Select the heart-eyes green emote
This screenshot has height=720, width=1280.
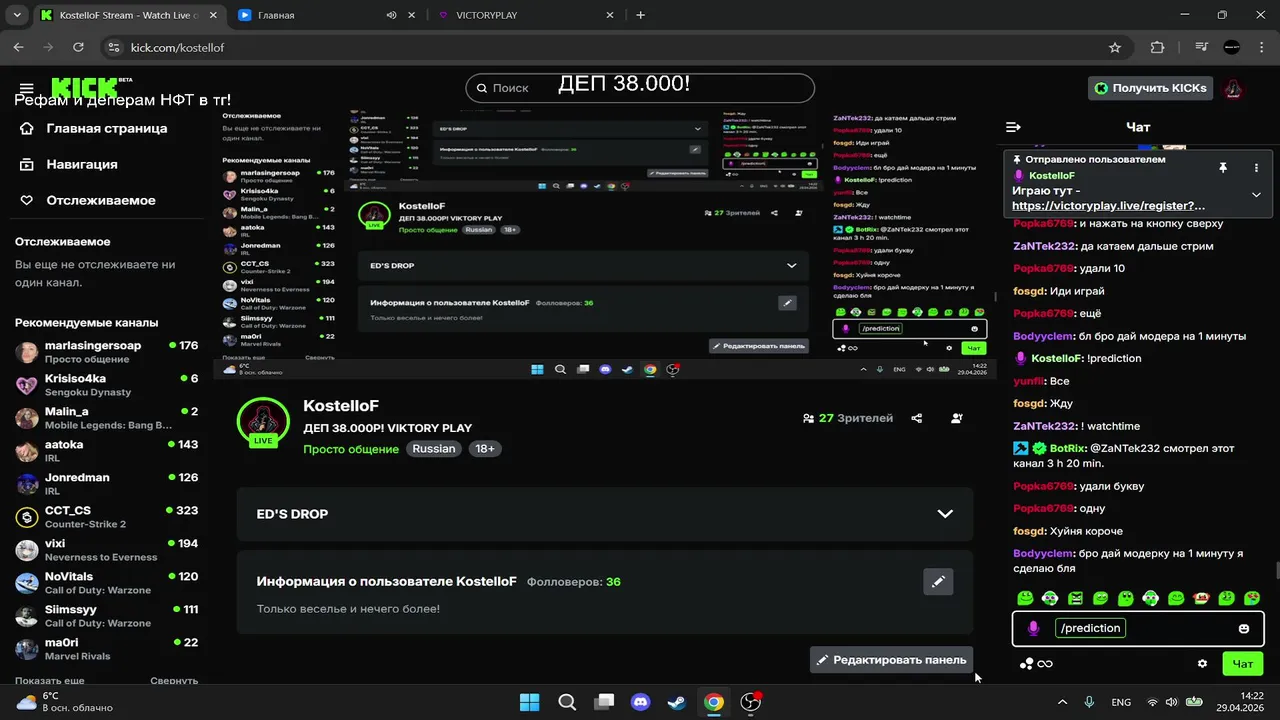tap(1251, 598)
